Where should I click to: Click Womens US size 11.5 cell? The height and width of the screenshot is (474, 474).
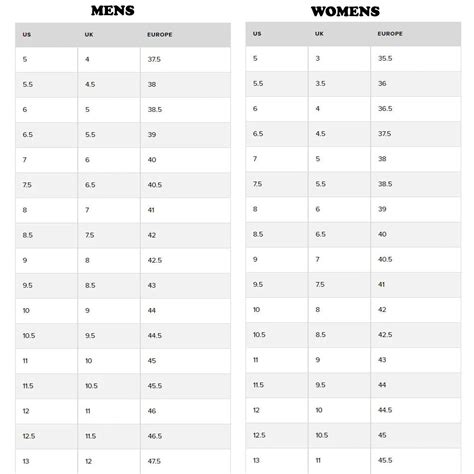coord(277,385)
